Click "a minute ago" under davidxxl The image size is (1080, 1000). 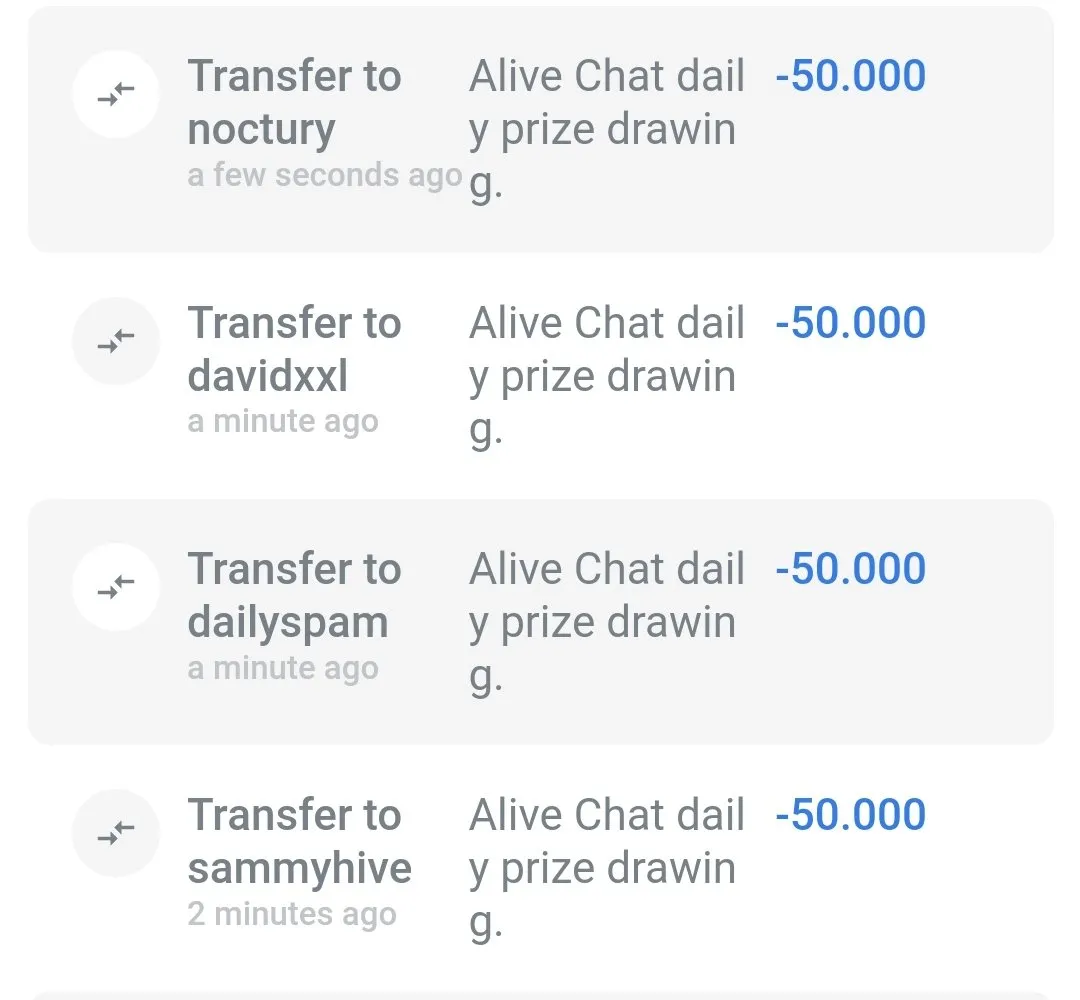[282, 421]
